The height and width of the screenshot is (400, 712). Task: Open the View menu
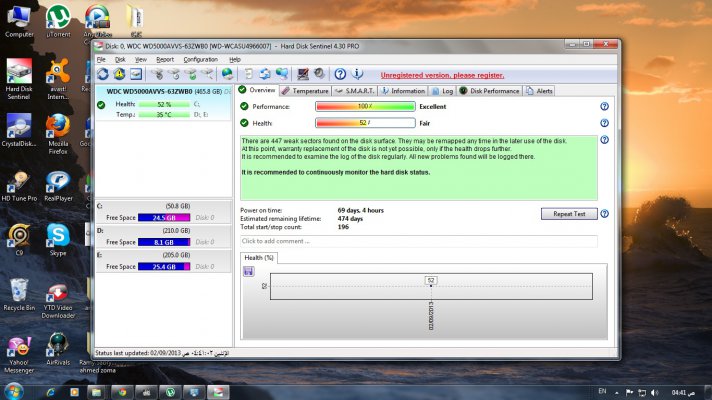click(141, 59)
